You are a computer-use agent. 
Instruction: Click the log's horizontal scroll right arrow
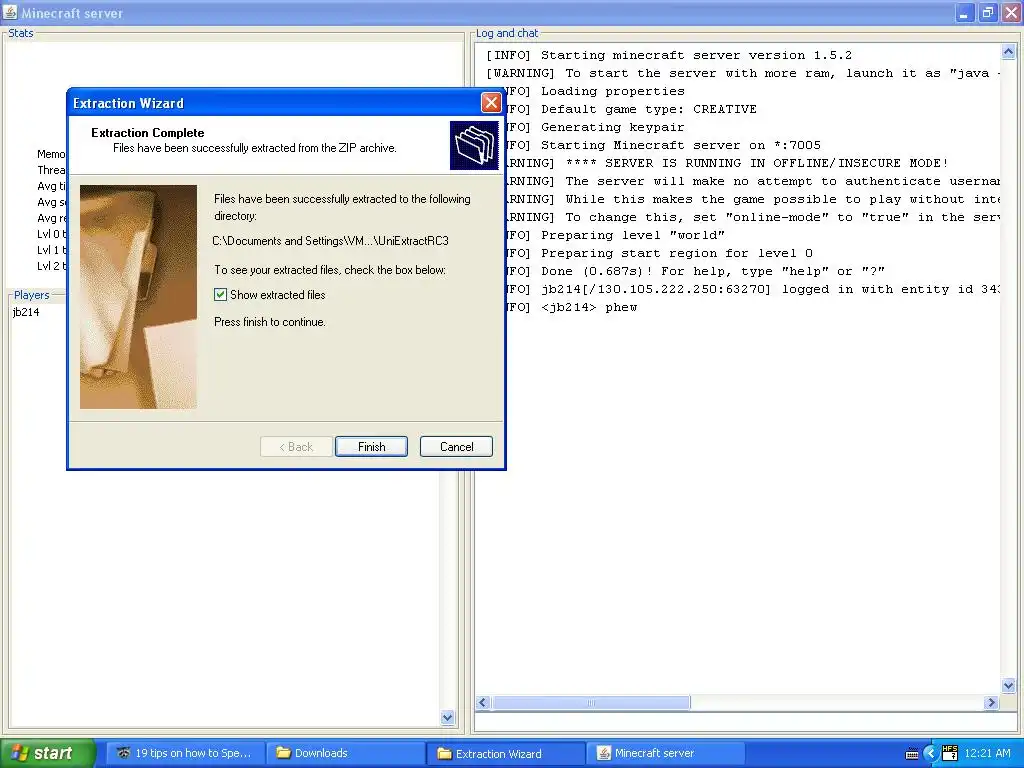(x=991, y=703)
